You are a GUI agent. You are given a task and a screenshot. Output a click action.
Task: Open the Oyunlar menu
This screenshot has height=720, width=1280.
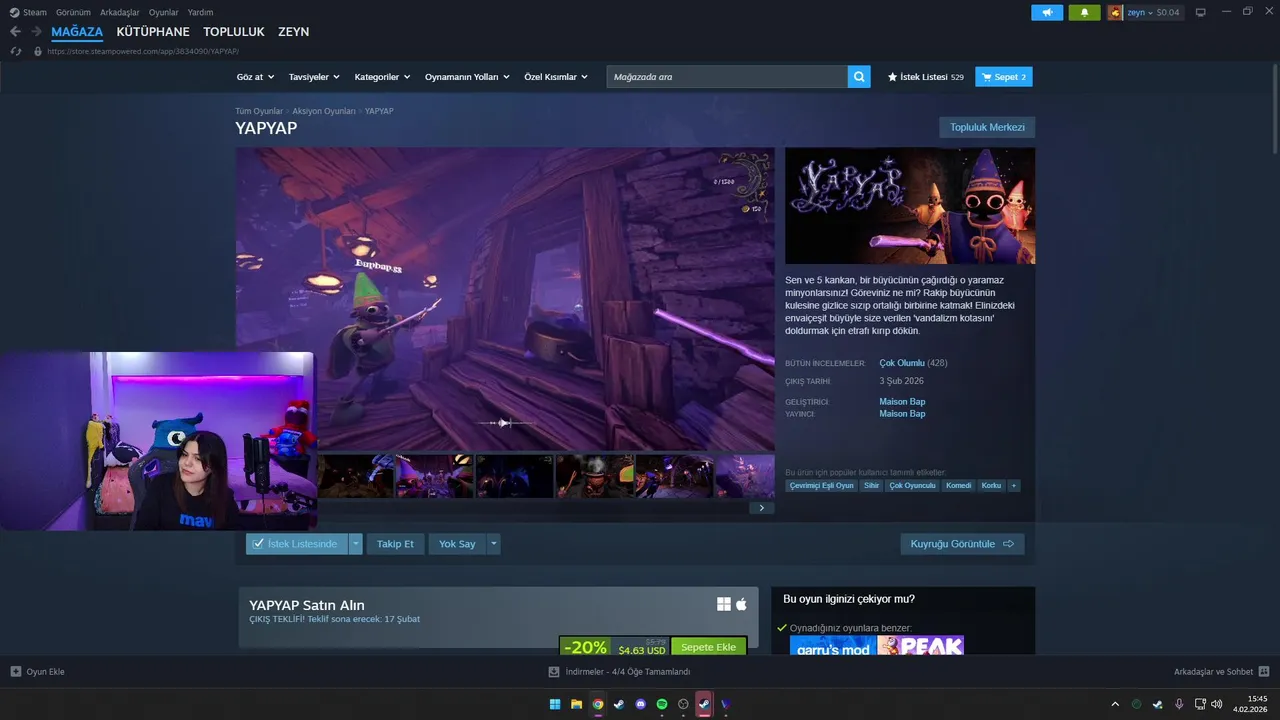pos(164,12)
